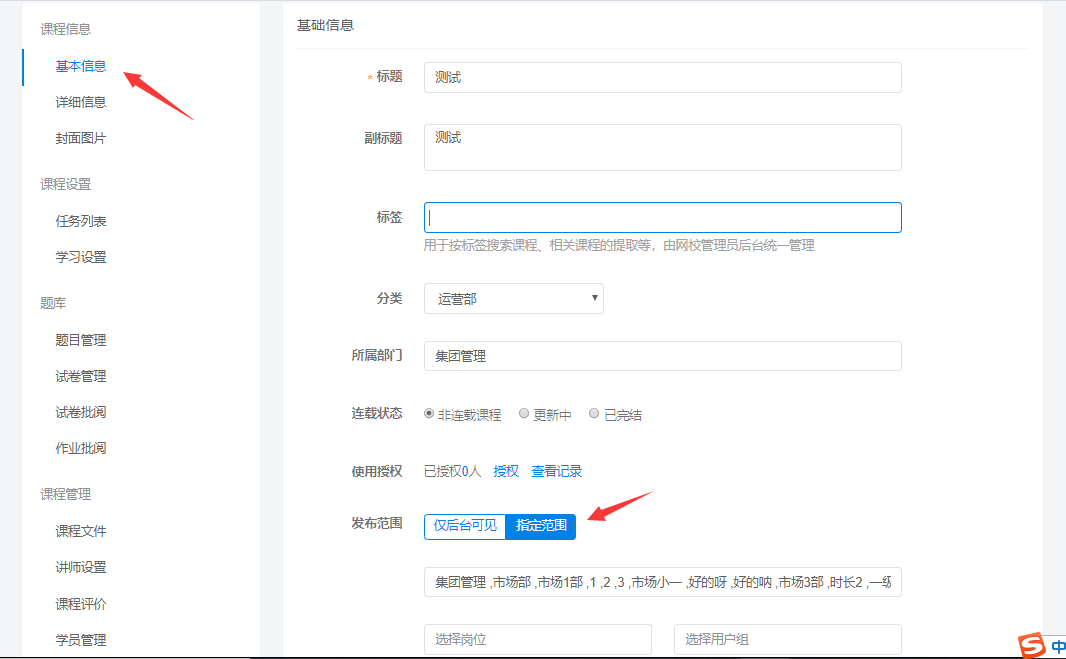The width and height of the screenshot is (1066, 659).
Task: Click the 已授权0人 text
Action: (x=452, y=471)
